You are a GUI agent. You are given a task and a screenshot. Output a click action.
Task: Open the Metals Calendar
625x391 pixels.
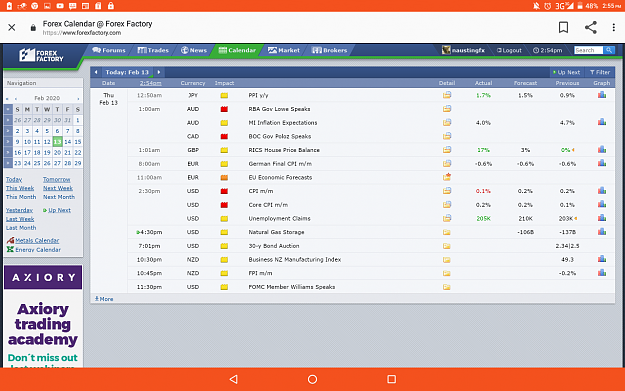[33, 240]
